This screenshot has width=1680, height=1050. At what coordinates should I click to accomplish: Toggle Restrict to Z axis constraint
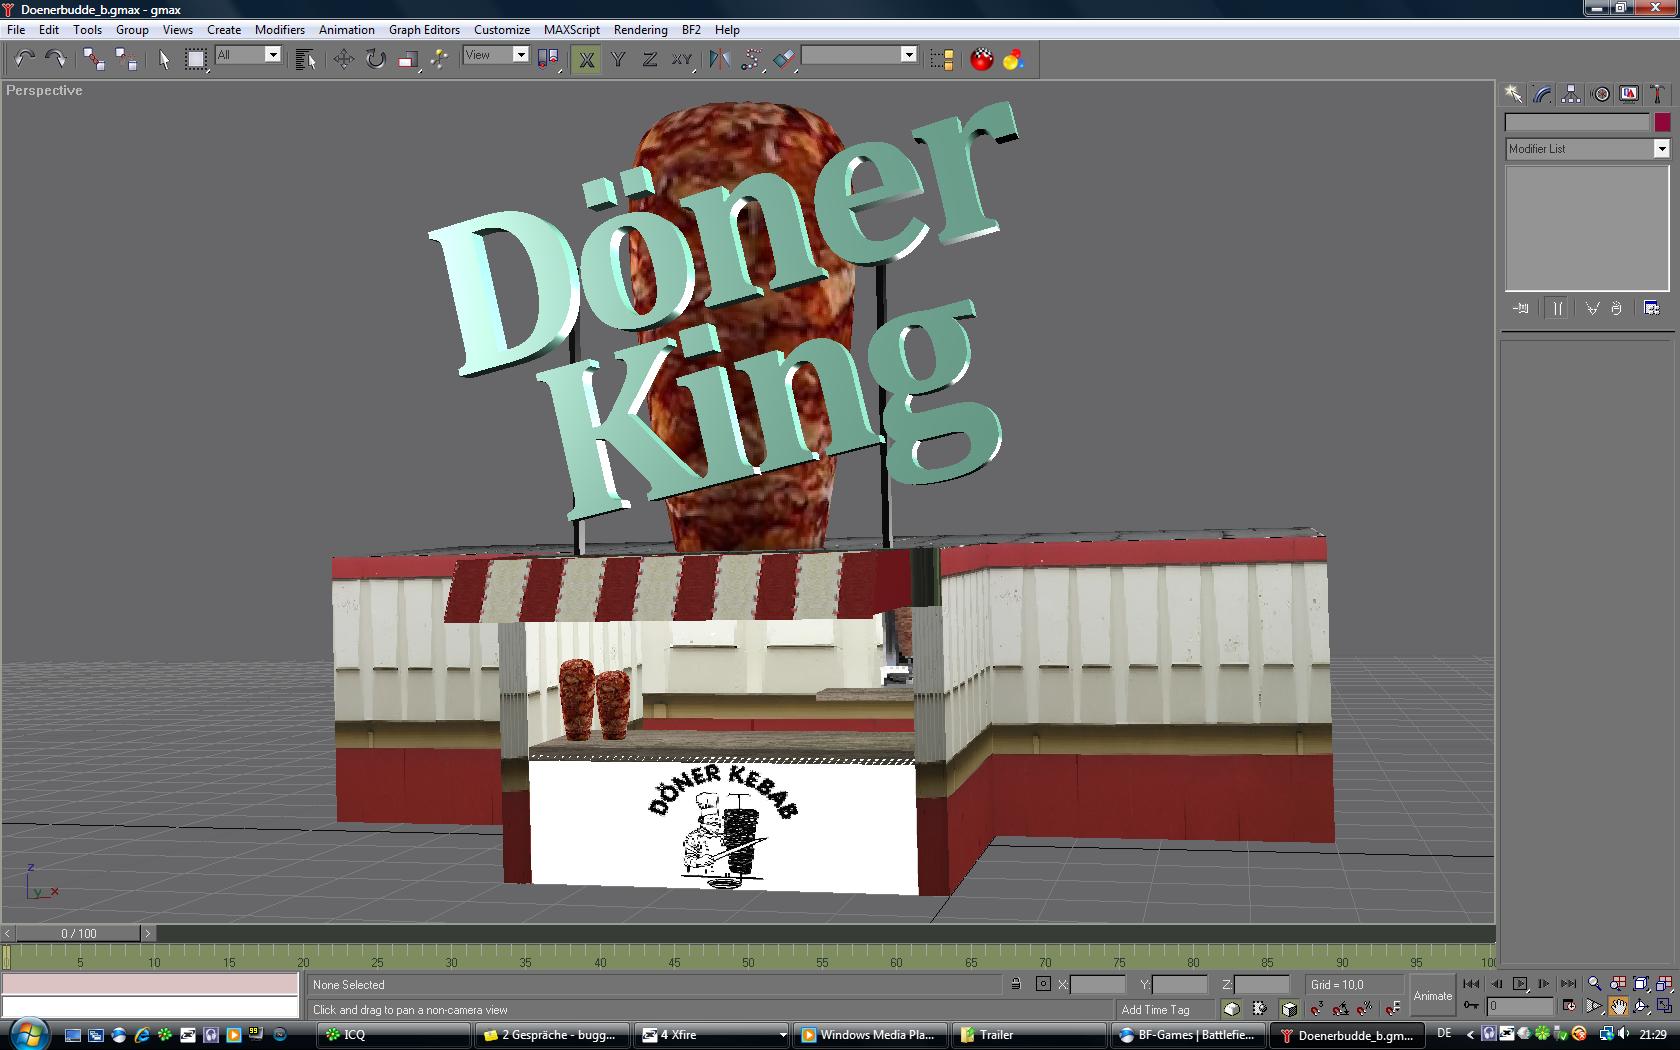pyautogui.click(x=650, y=59)
